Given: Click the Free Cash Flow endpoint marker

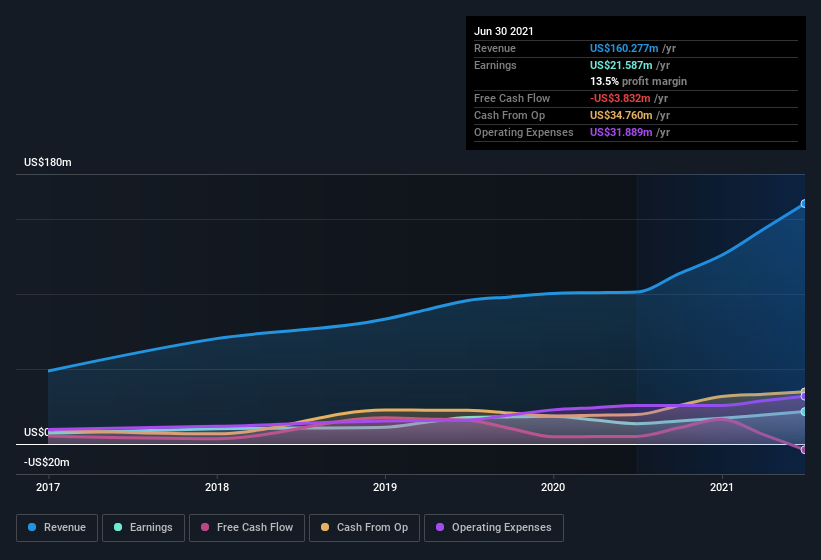Looking at the screenshot, I should [804, 450].
